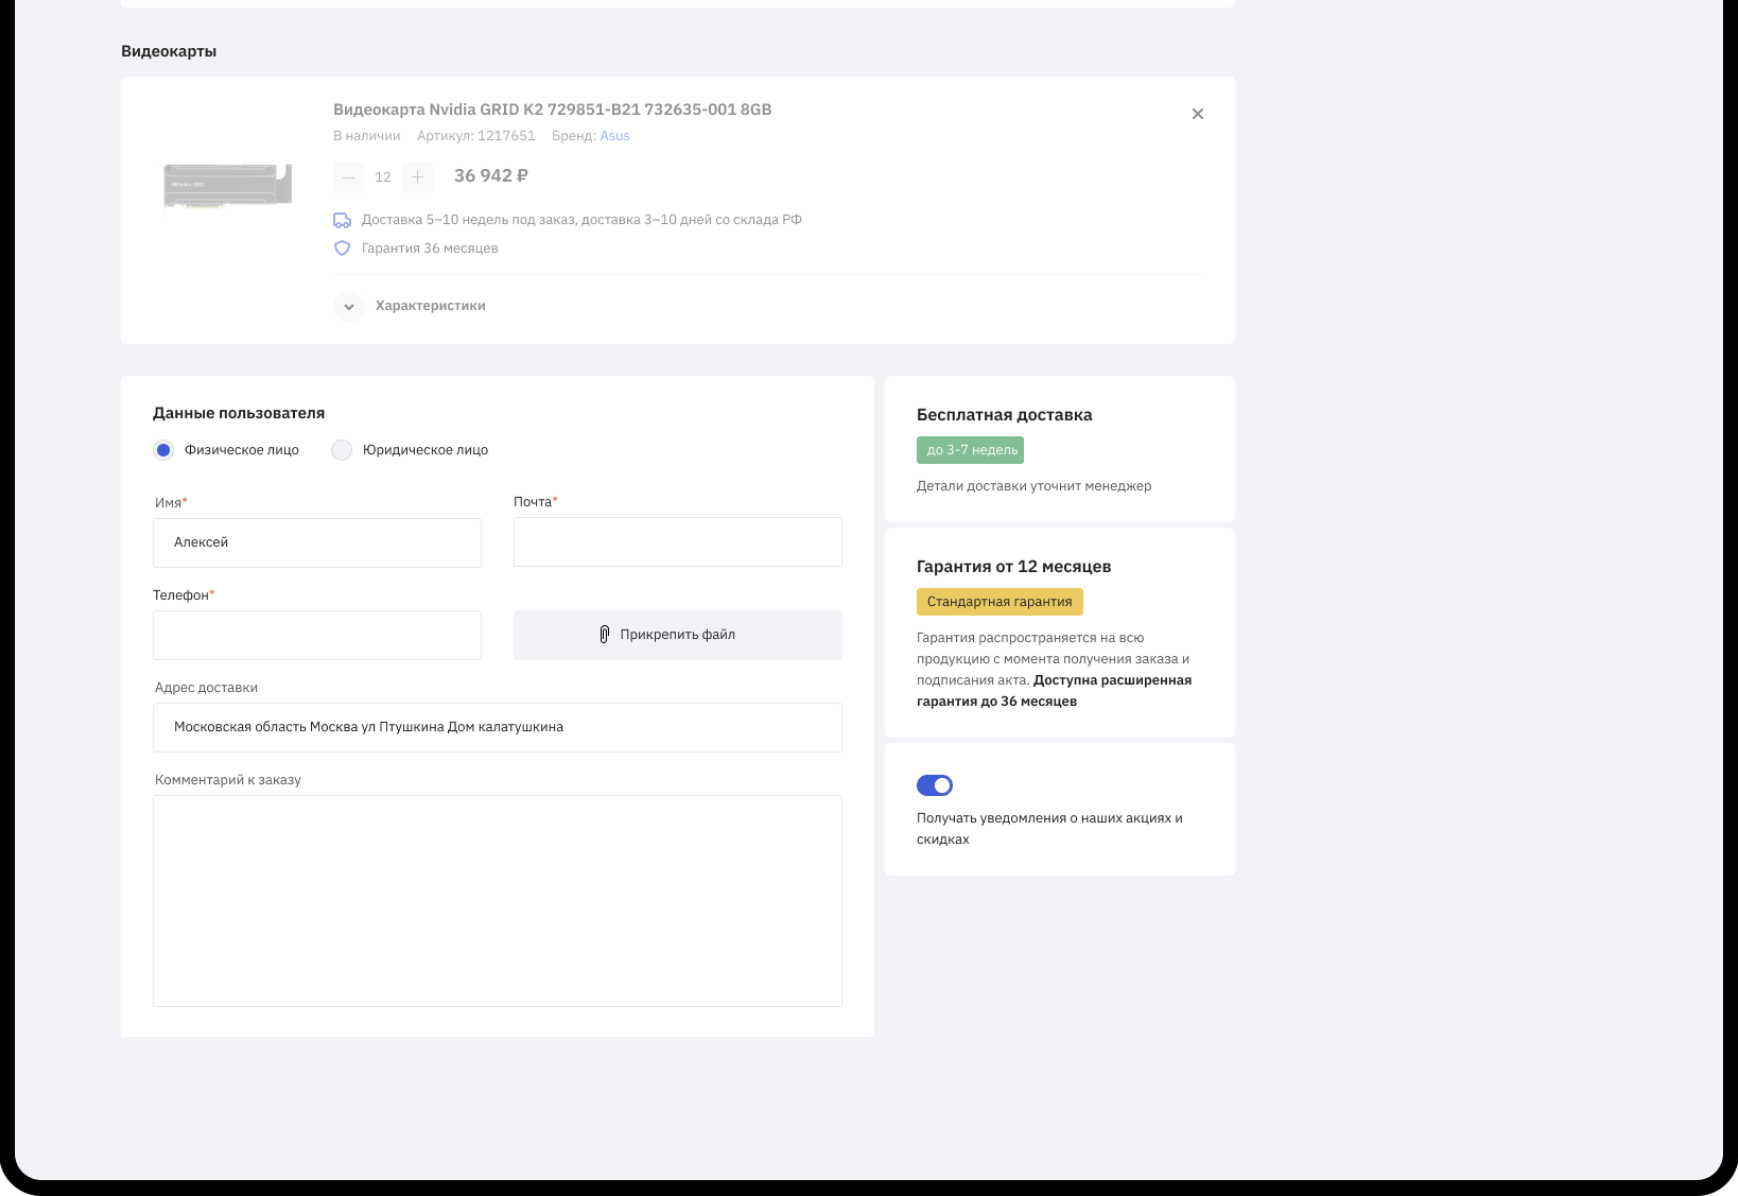Select Физическое лицо radio button

(163, 450)
